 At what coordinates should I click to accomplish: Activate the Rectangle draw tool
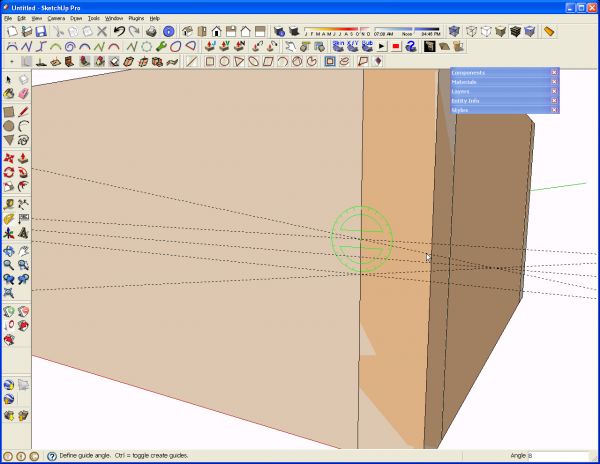coord(9,112)
